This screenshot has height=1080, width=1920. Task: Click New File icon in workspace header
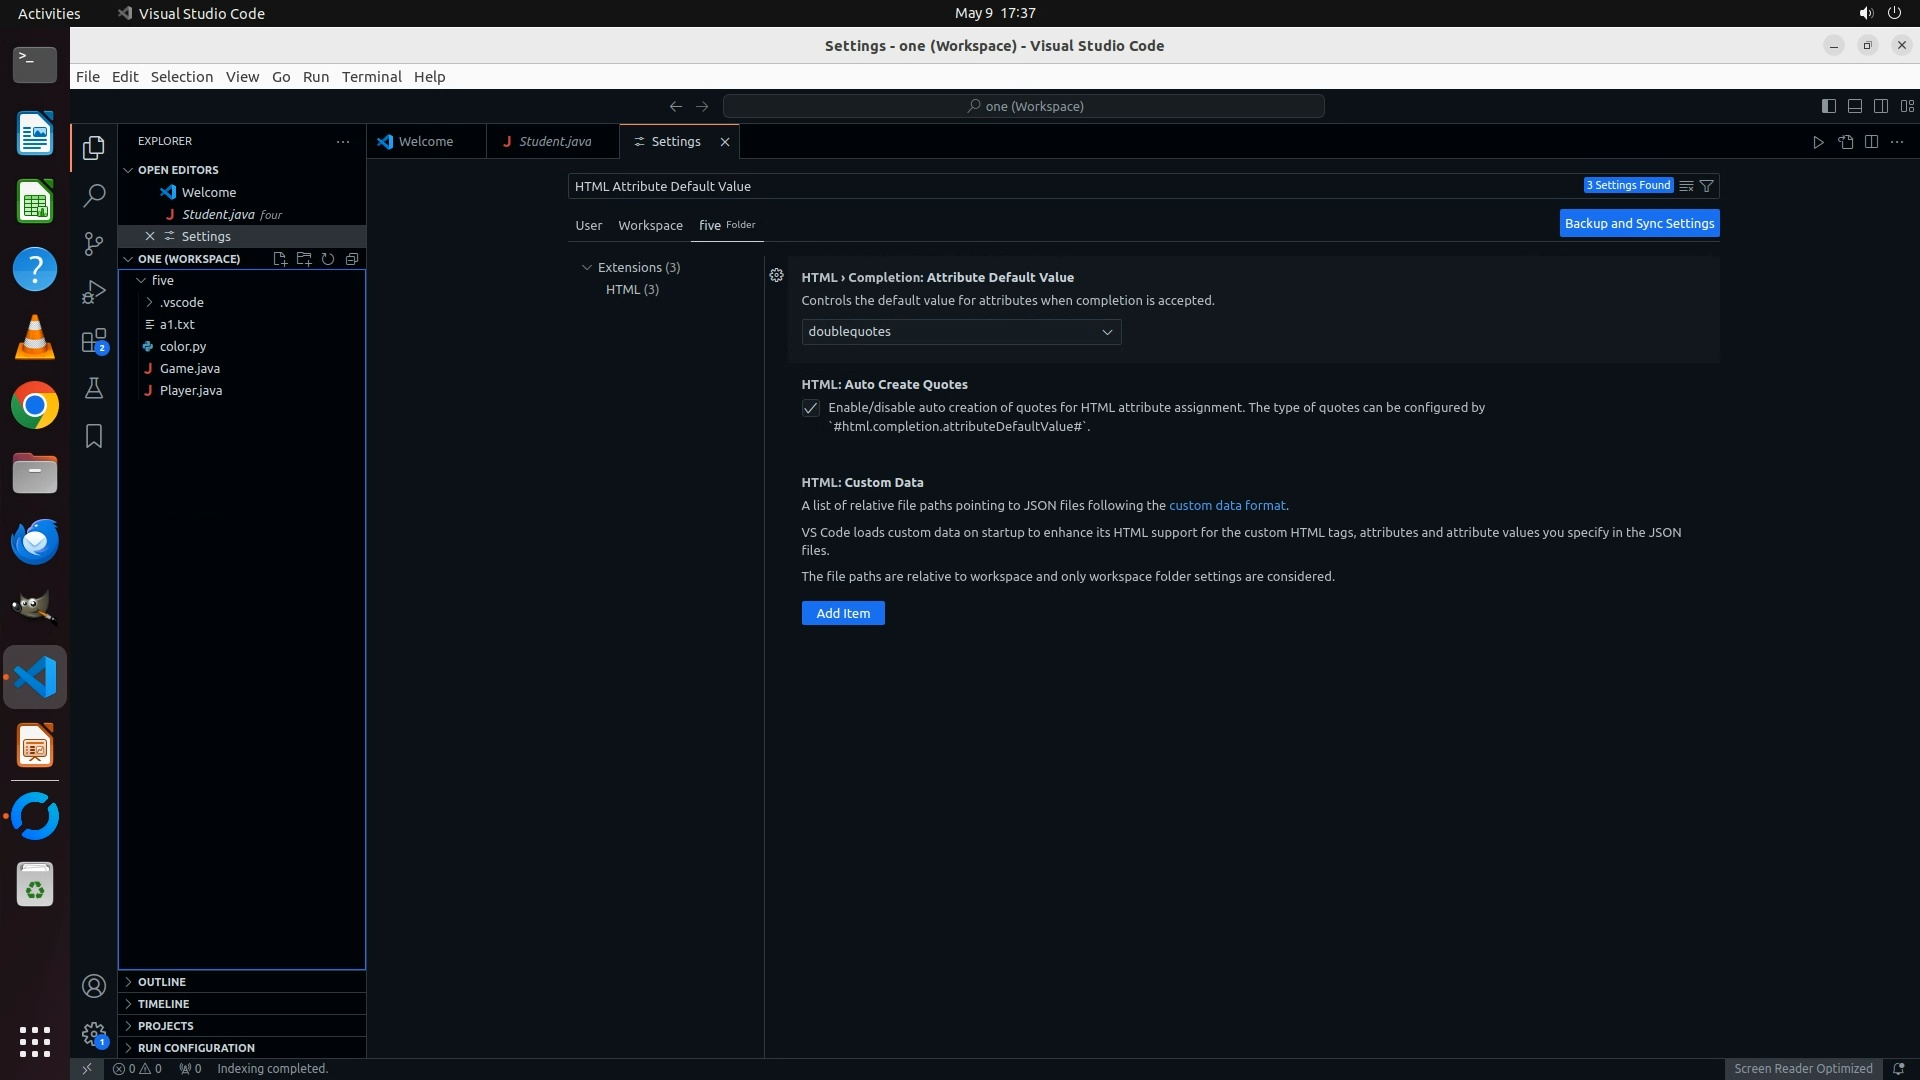pos(280,259)
